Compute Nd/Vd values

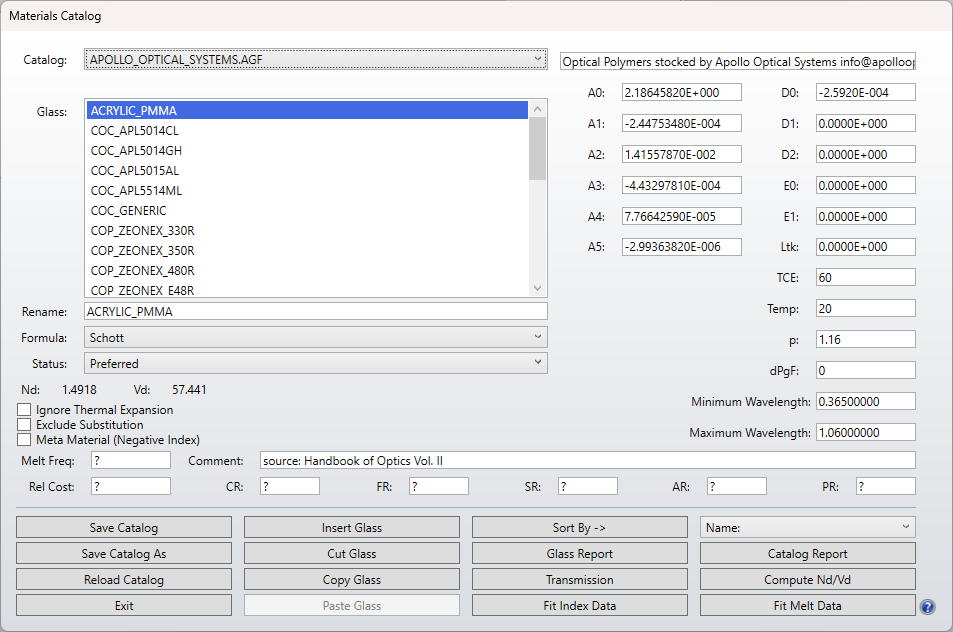tap(807, 578)
